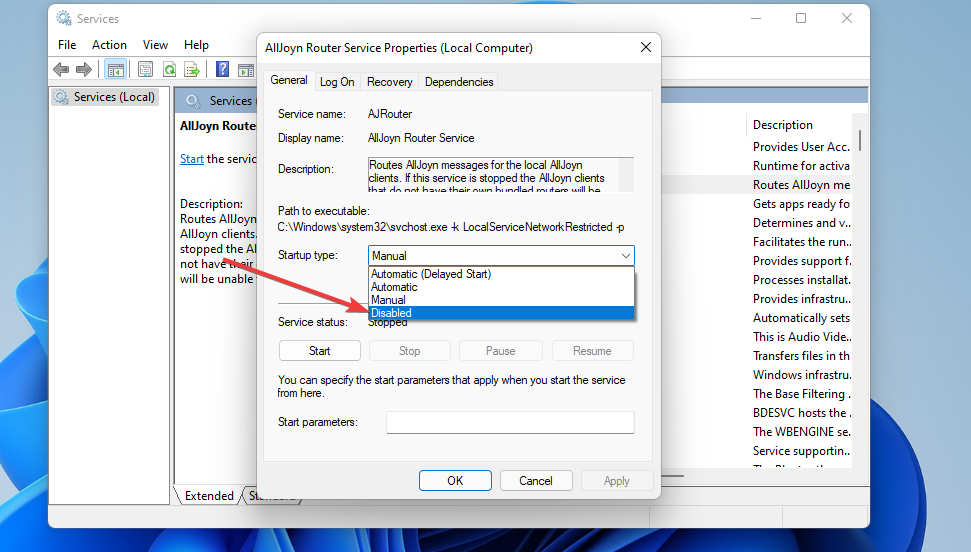Select row 'Automatically sets'
The width and height of the screenshot is (971, 552).
tap(799, 318)
